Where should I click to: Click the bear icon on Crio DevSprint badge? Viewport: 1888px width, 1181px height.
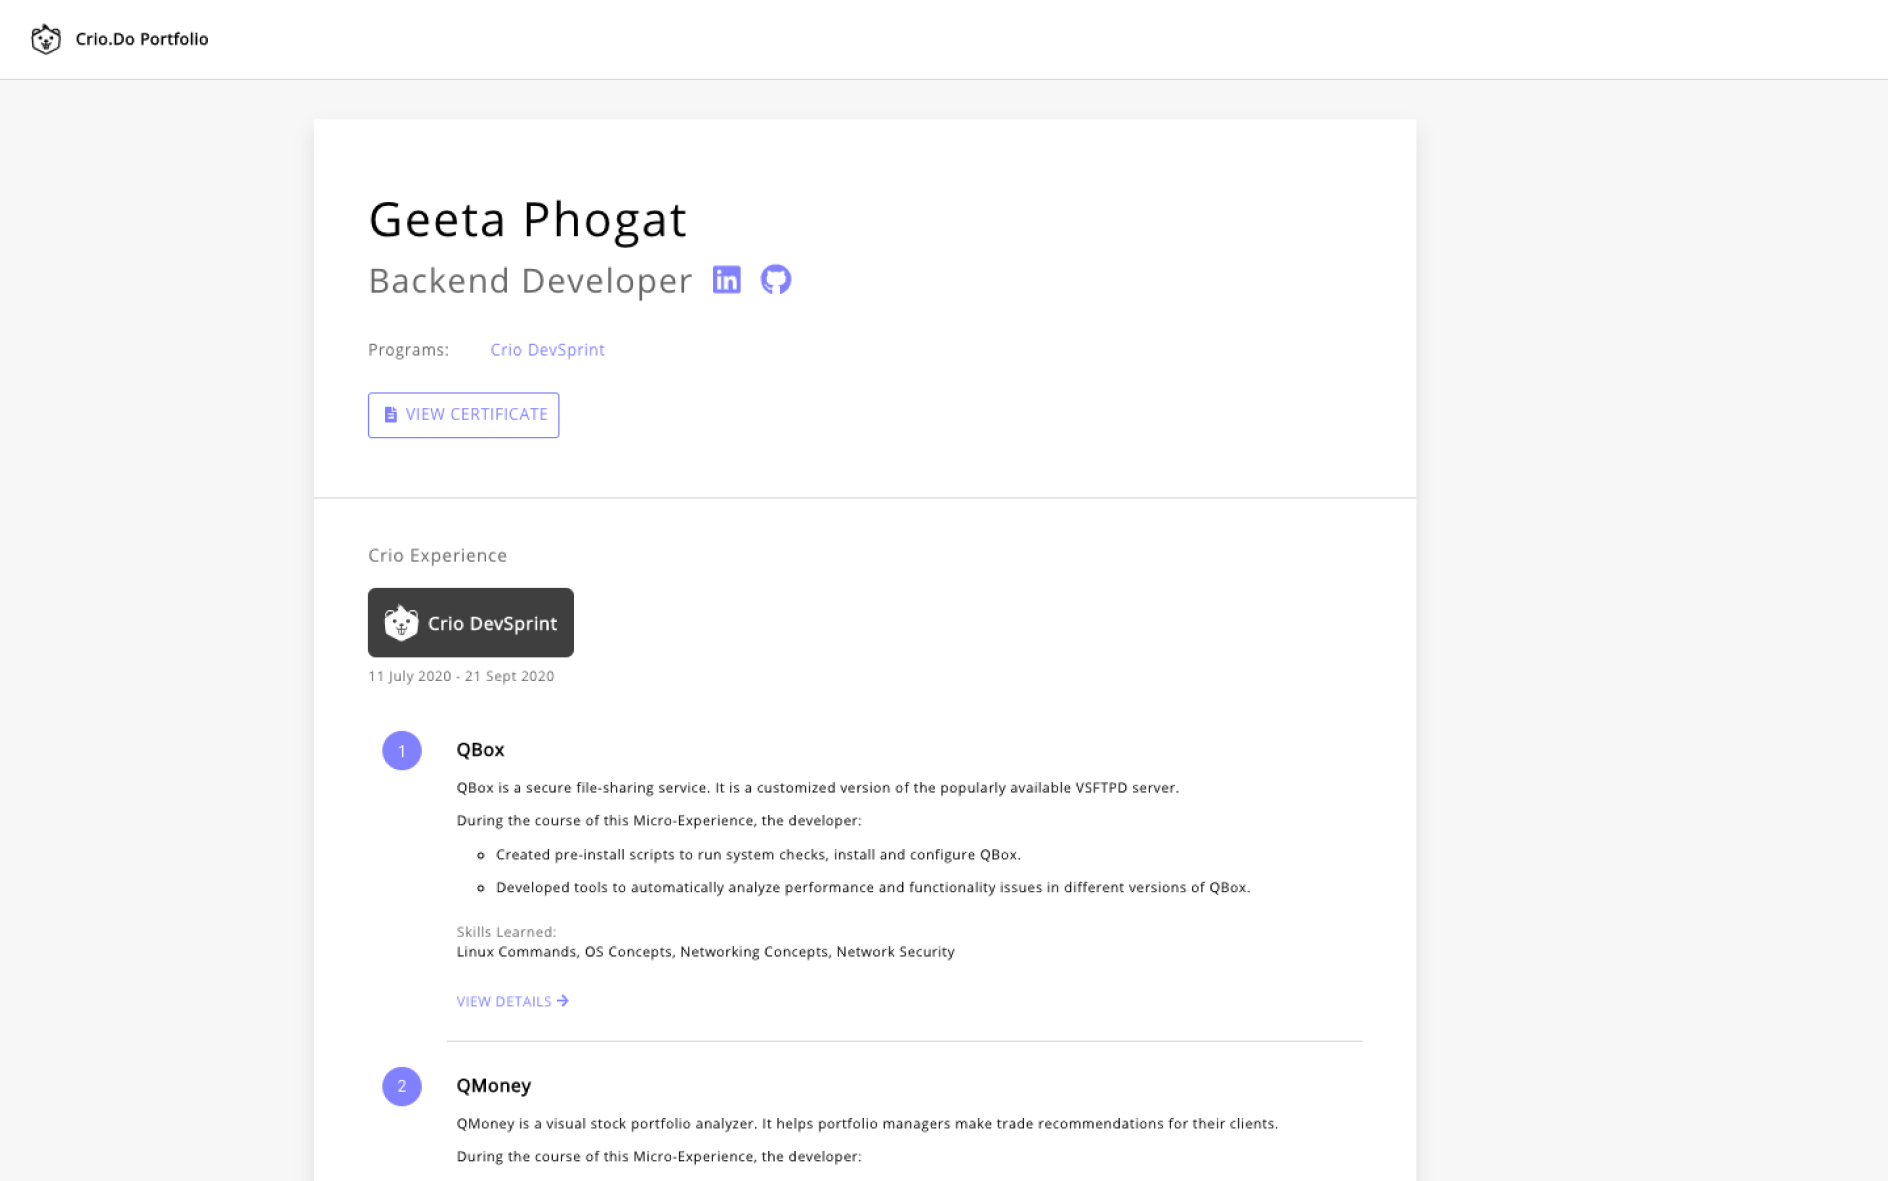tap(401, 622)
